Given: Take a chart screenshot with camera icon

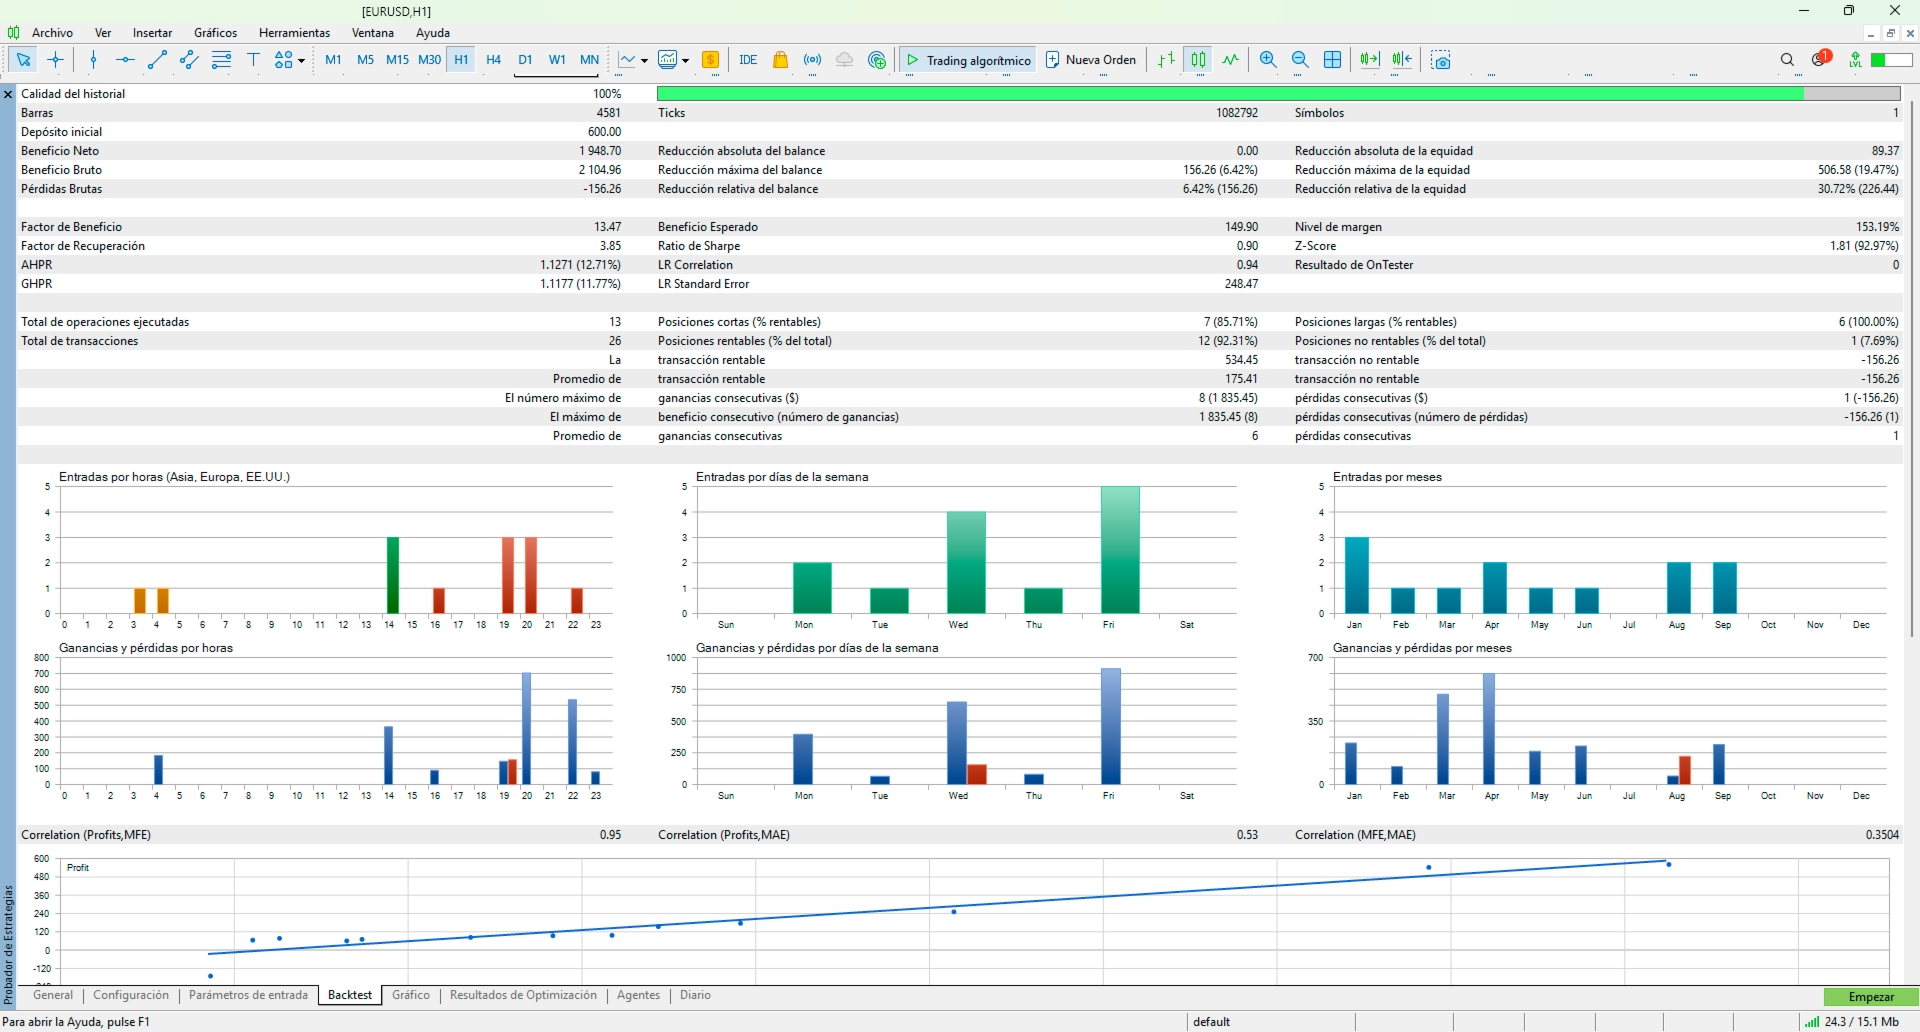Looking at the screenshot, I should click(x=1440, y=60).
